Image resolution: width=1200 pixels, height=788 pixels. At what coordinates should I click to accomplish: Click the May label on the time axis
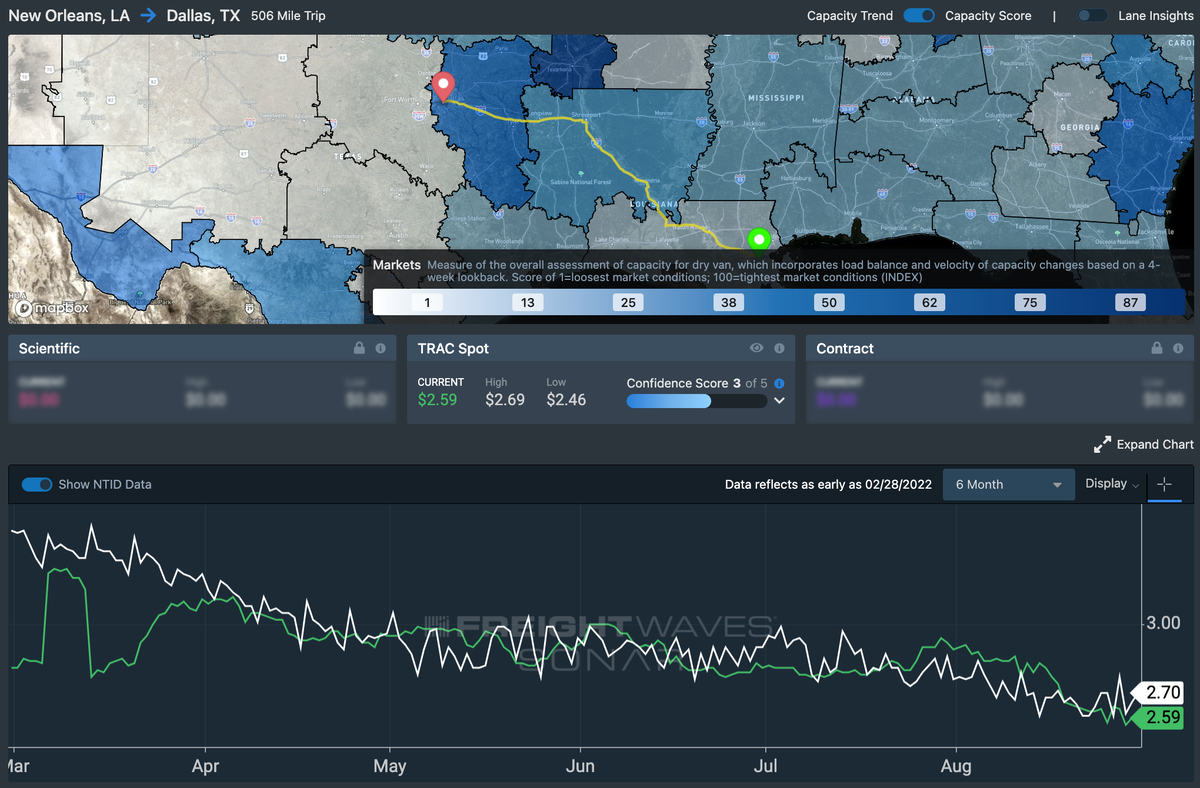pos(390,767)
